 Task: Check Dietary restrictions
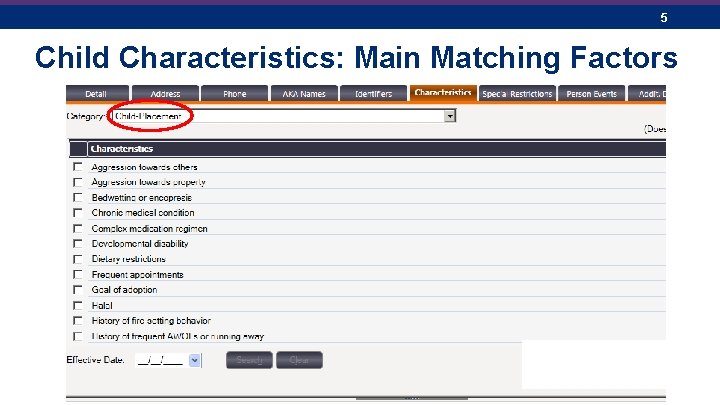tap(78, 259)
